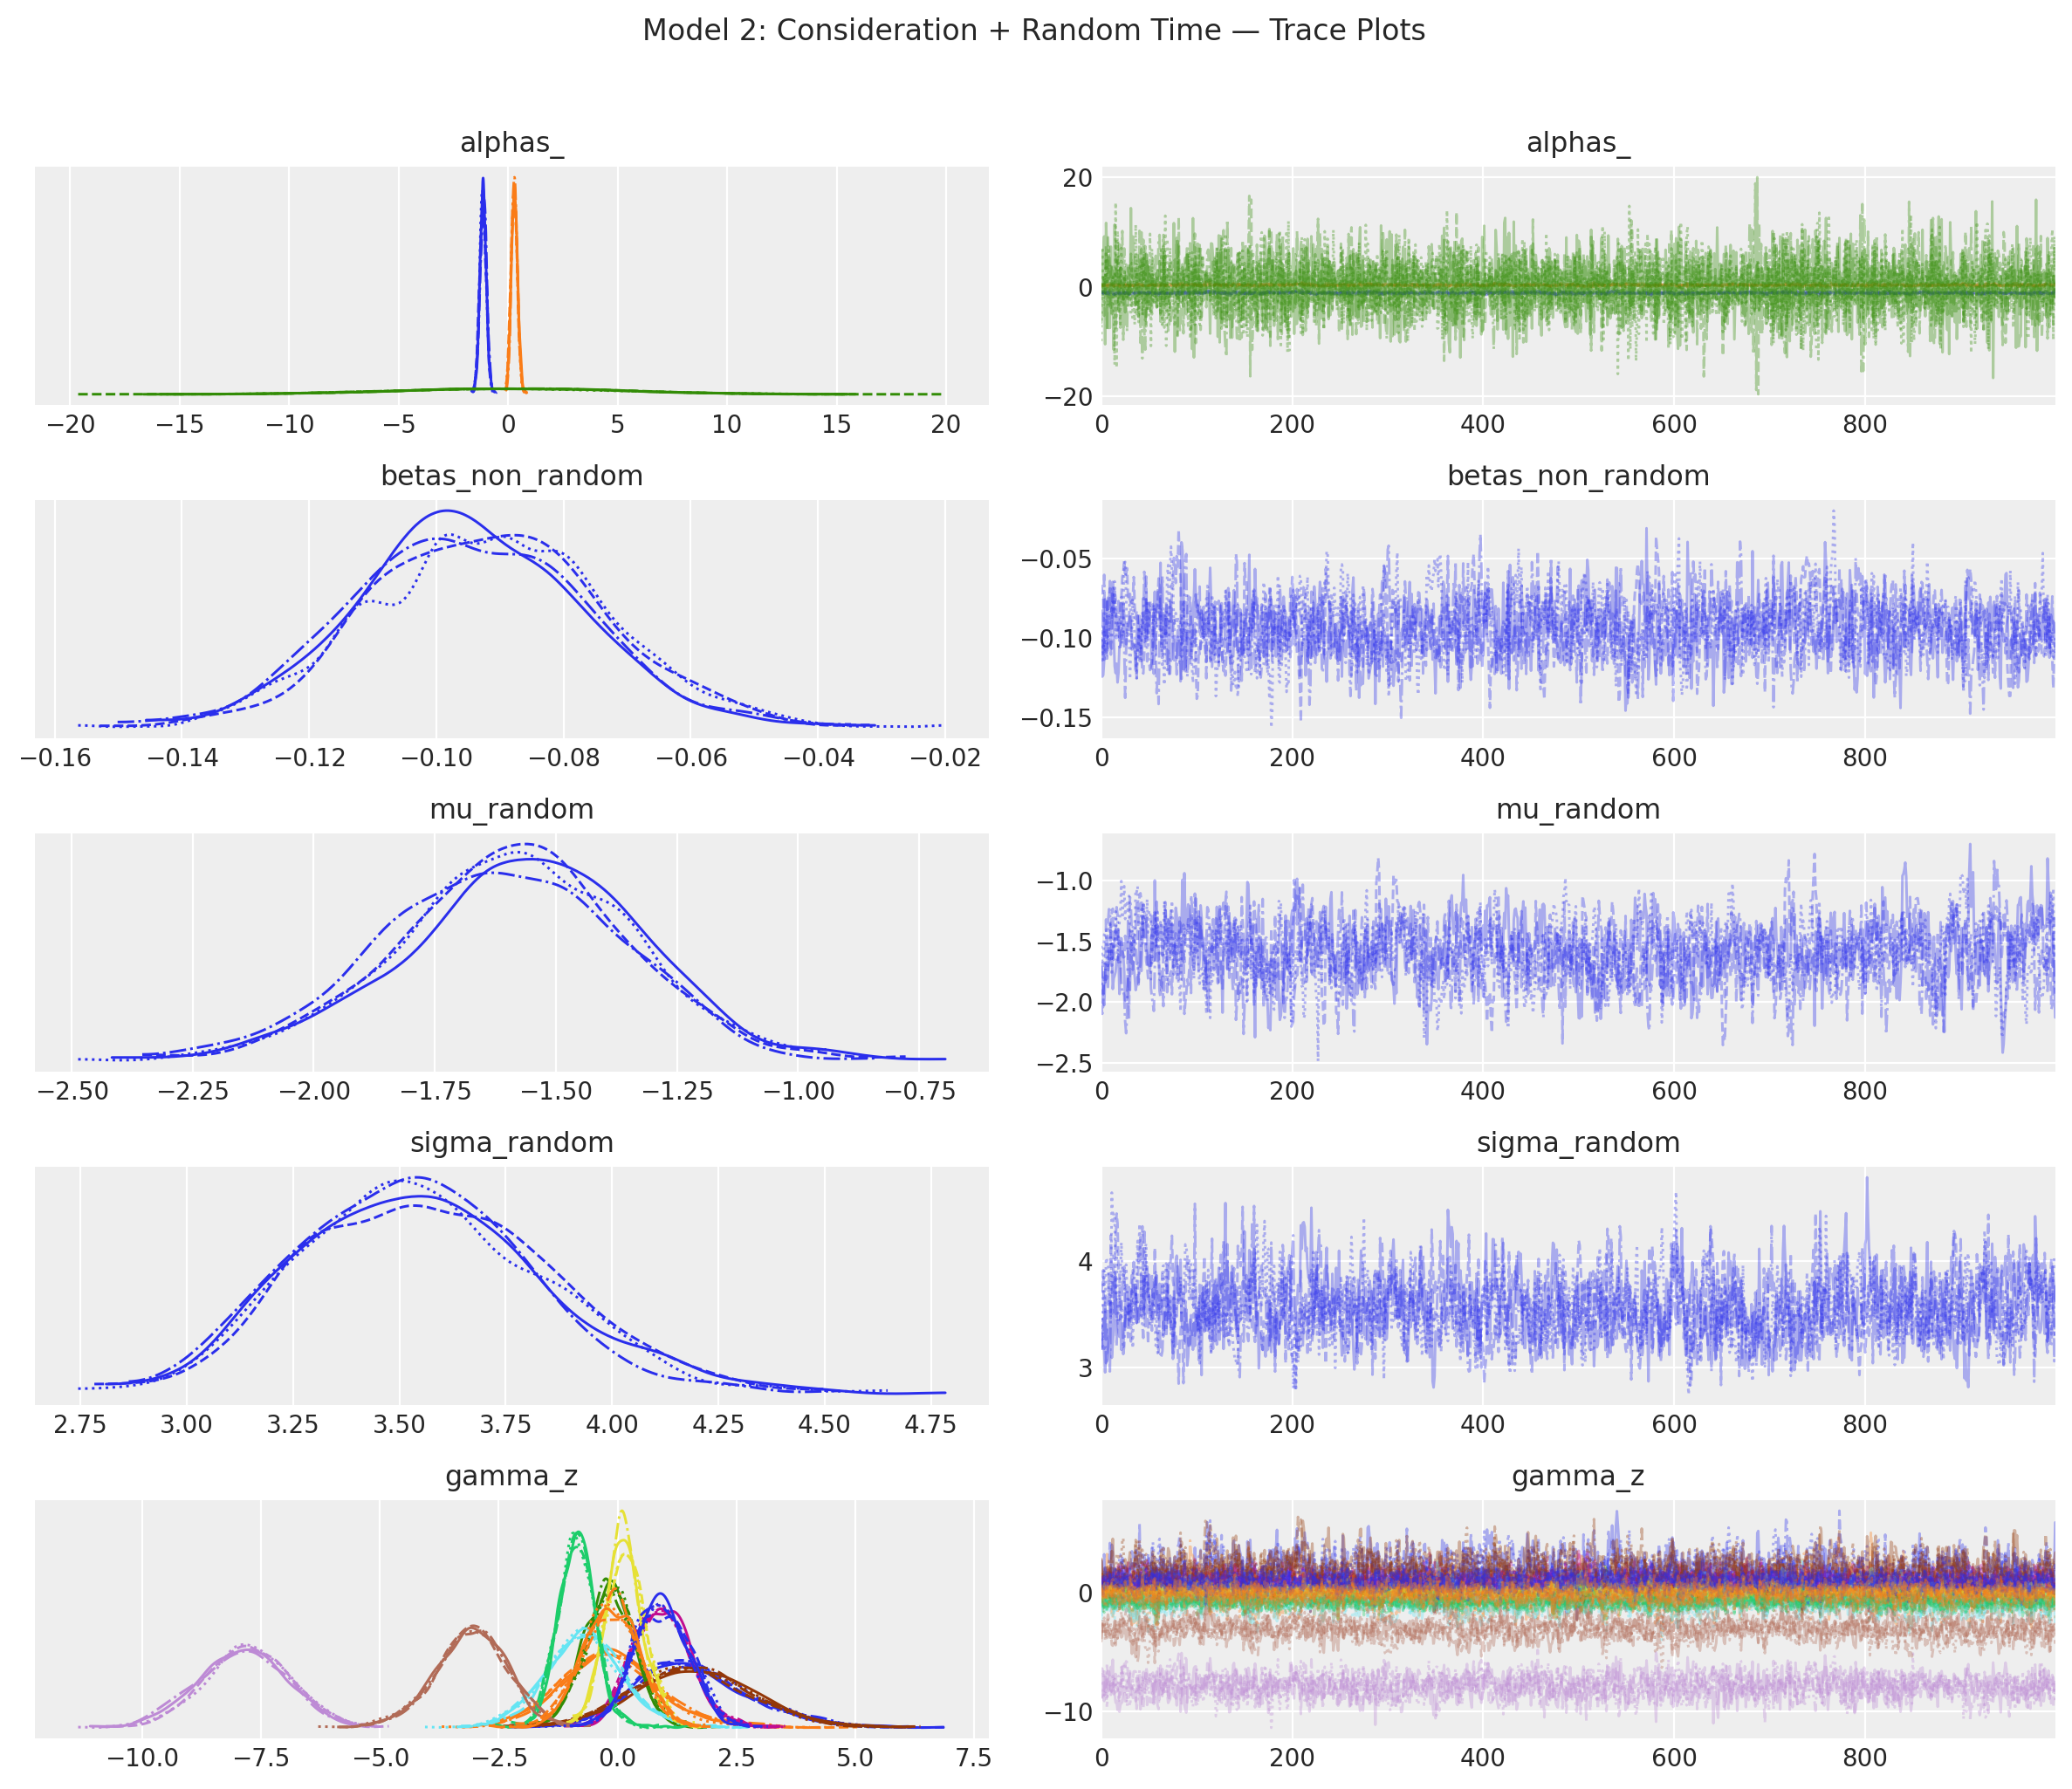The image size is (2072, 1789).
Task: Click the 400 tick under the betas_non_random trace
Action: pos(1483,758)
